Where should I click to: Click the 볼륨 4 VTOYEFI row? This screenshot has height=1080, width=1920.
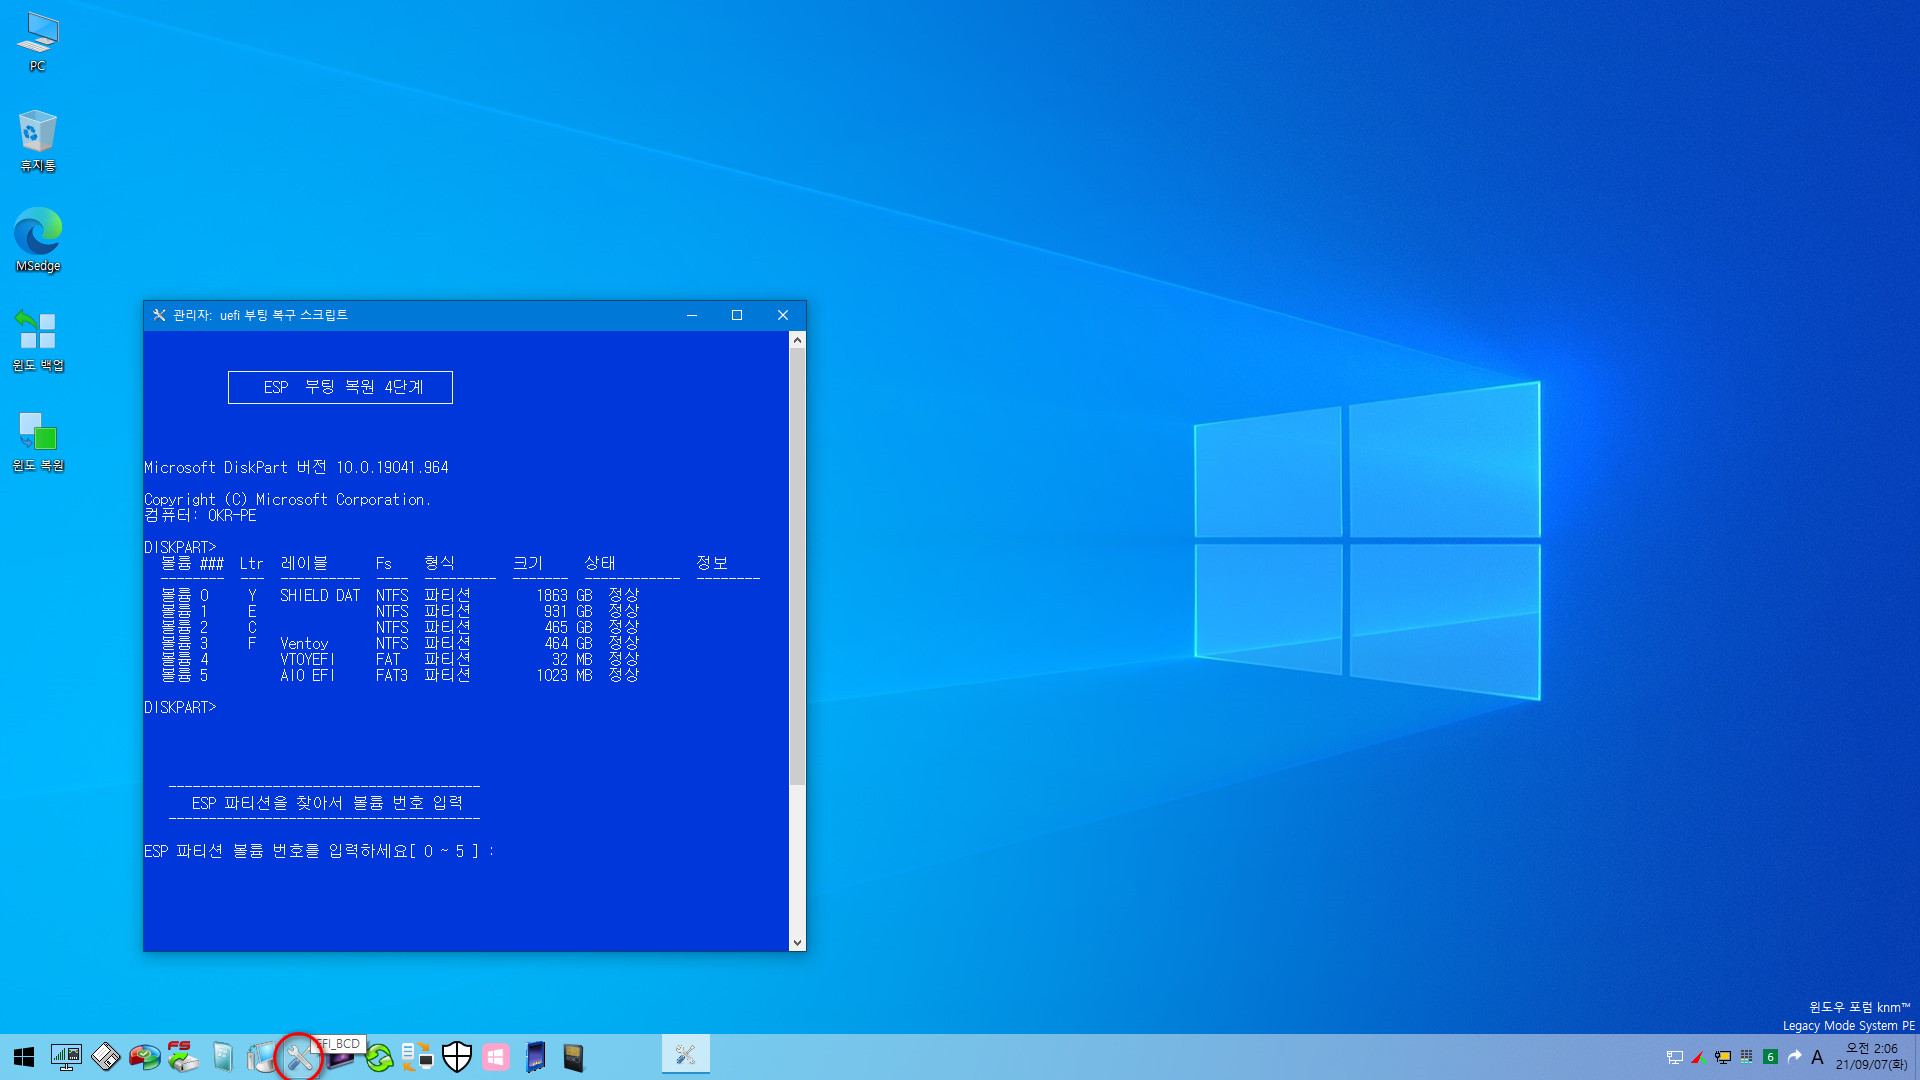[x=400, y=659]
